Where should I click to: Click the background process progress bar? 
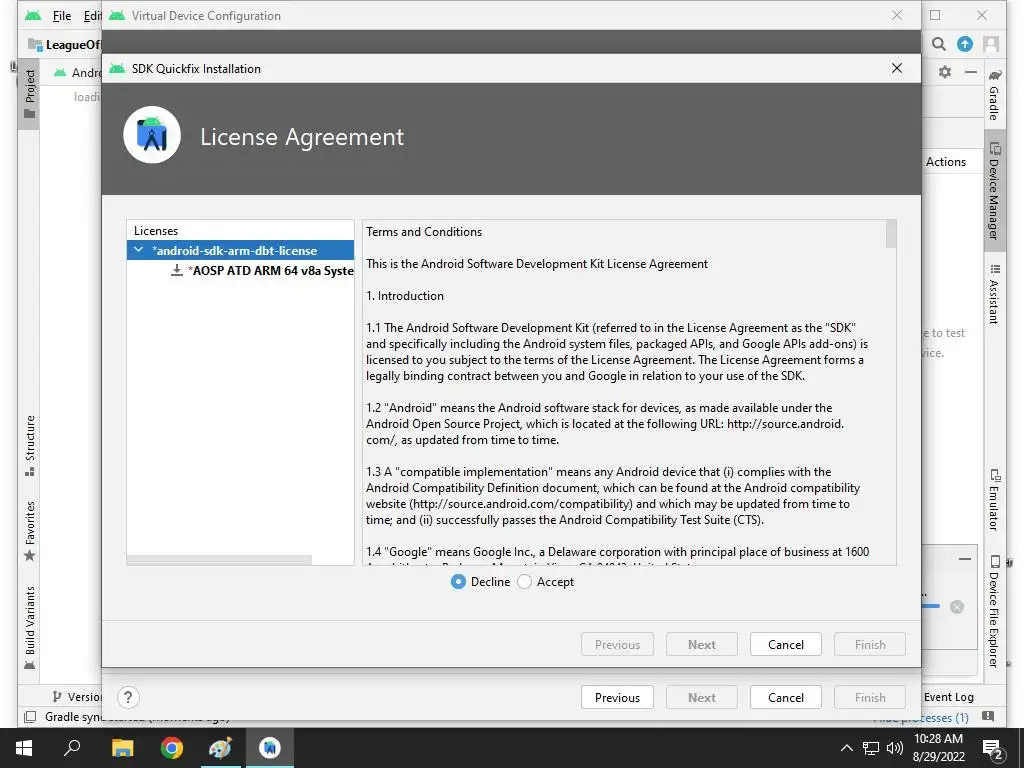tap(931, 606)
